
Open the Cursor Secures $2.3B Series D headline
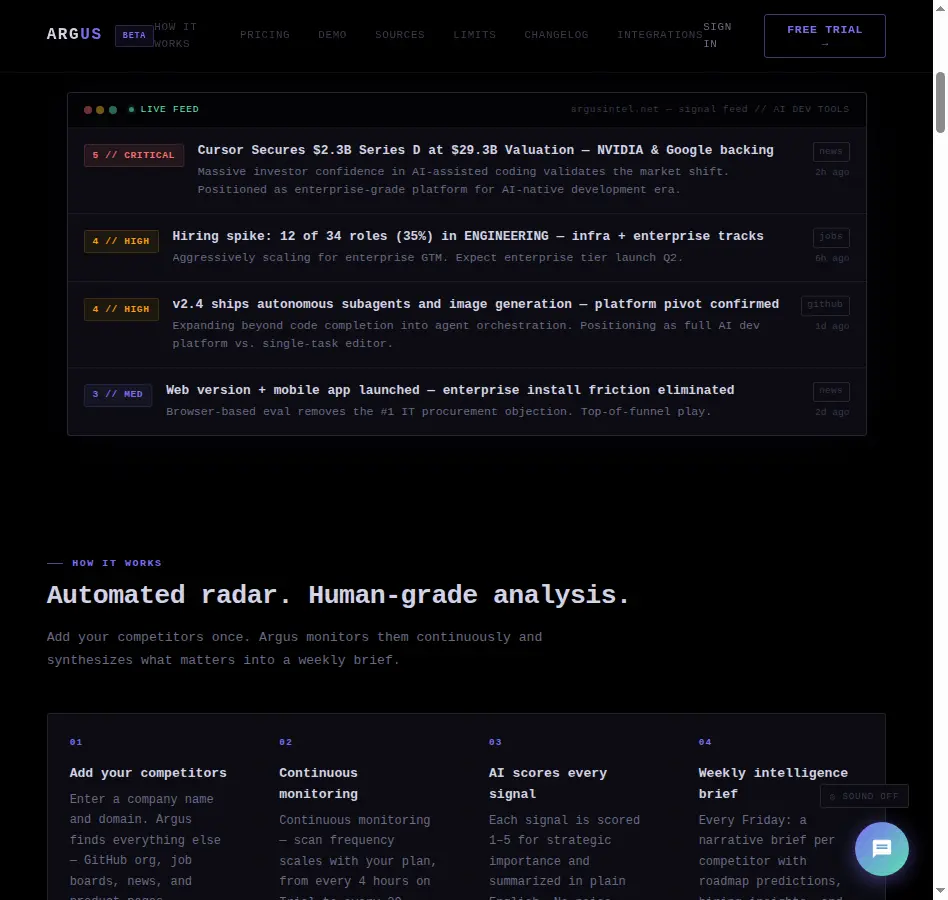485,150
